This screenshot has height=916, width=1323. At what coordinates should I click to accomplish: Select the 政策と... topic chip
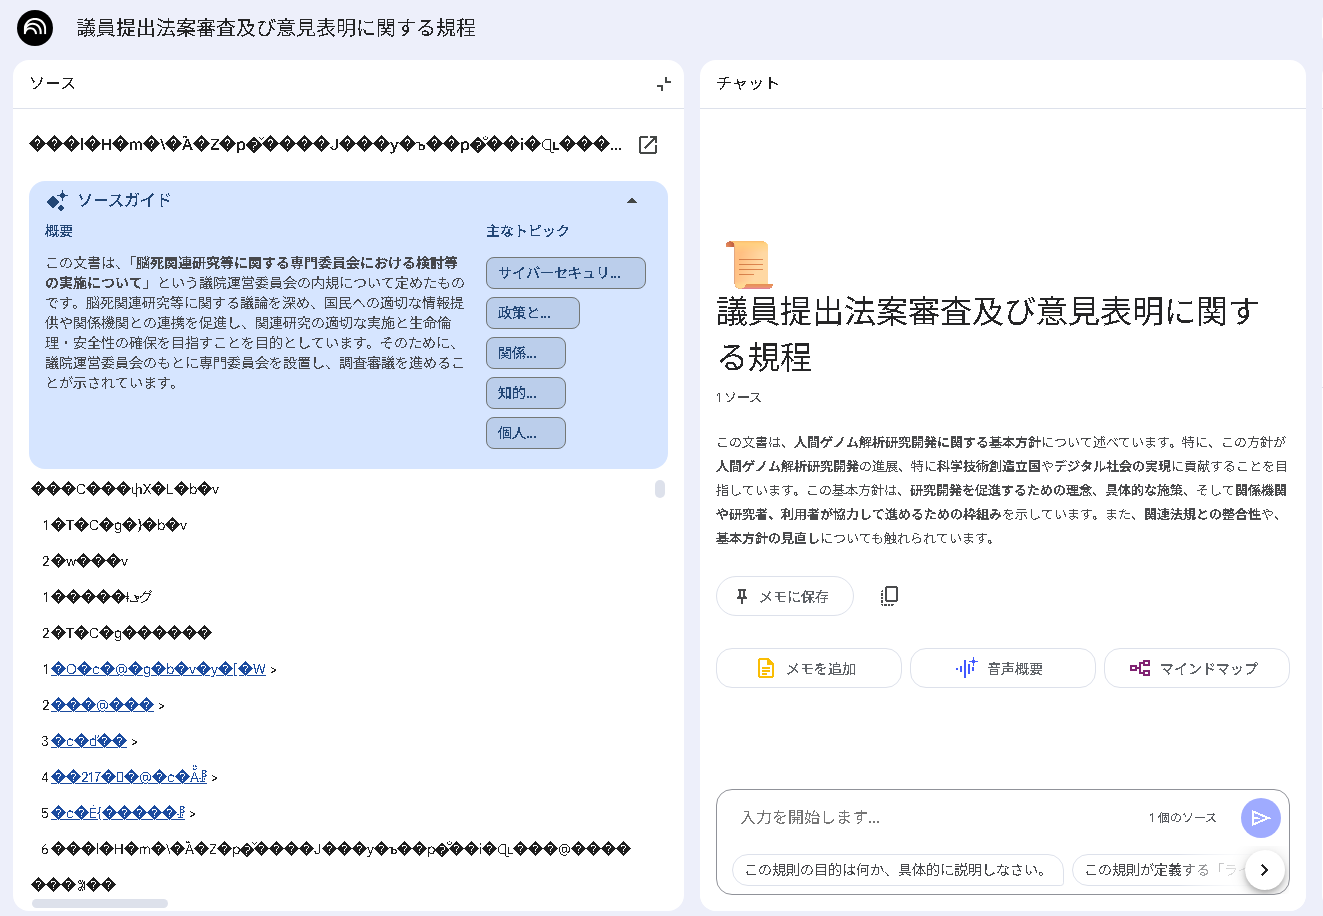533,313
